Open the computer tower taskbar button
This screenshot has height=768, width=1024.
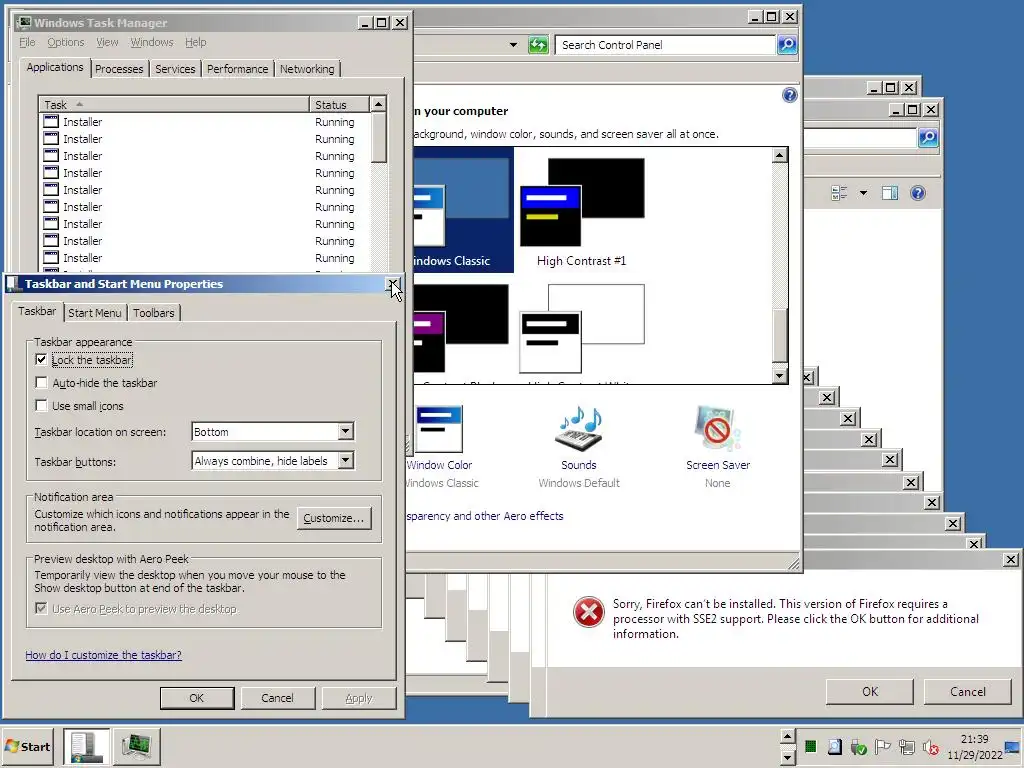point(86,746)
